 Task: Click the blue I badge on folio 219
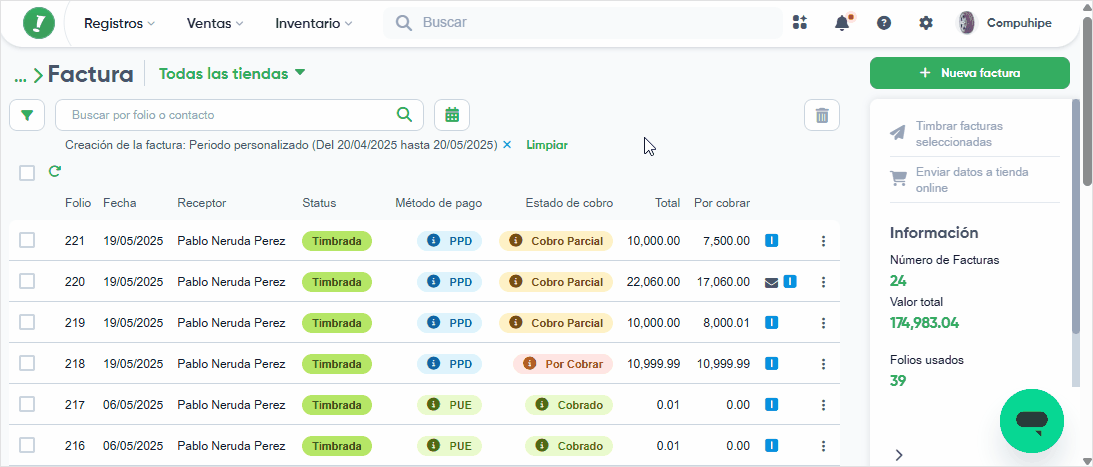pos(772,323)
